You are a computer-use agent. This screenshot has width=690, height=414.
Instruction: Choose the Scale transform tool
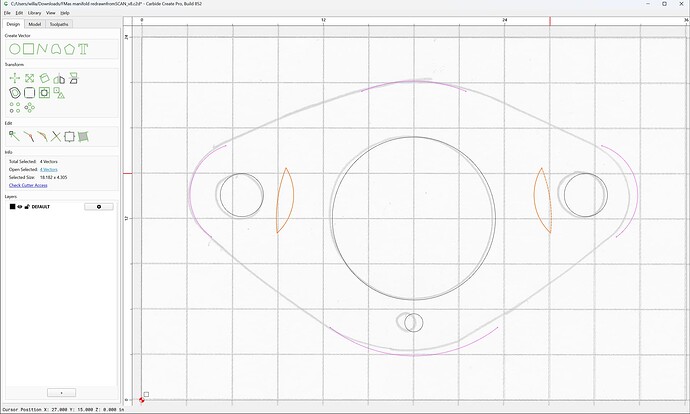[x=29, y=78]
